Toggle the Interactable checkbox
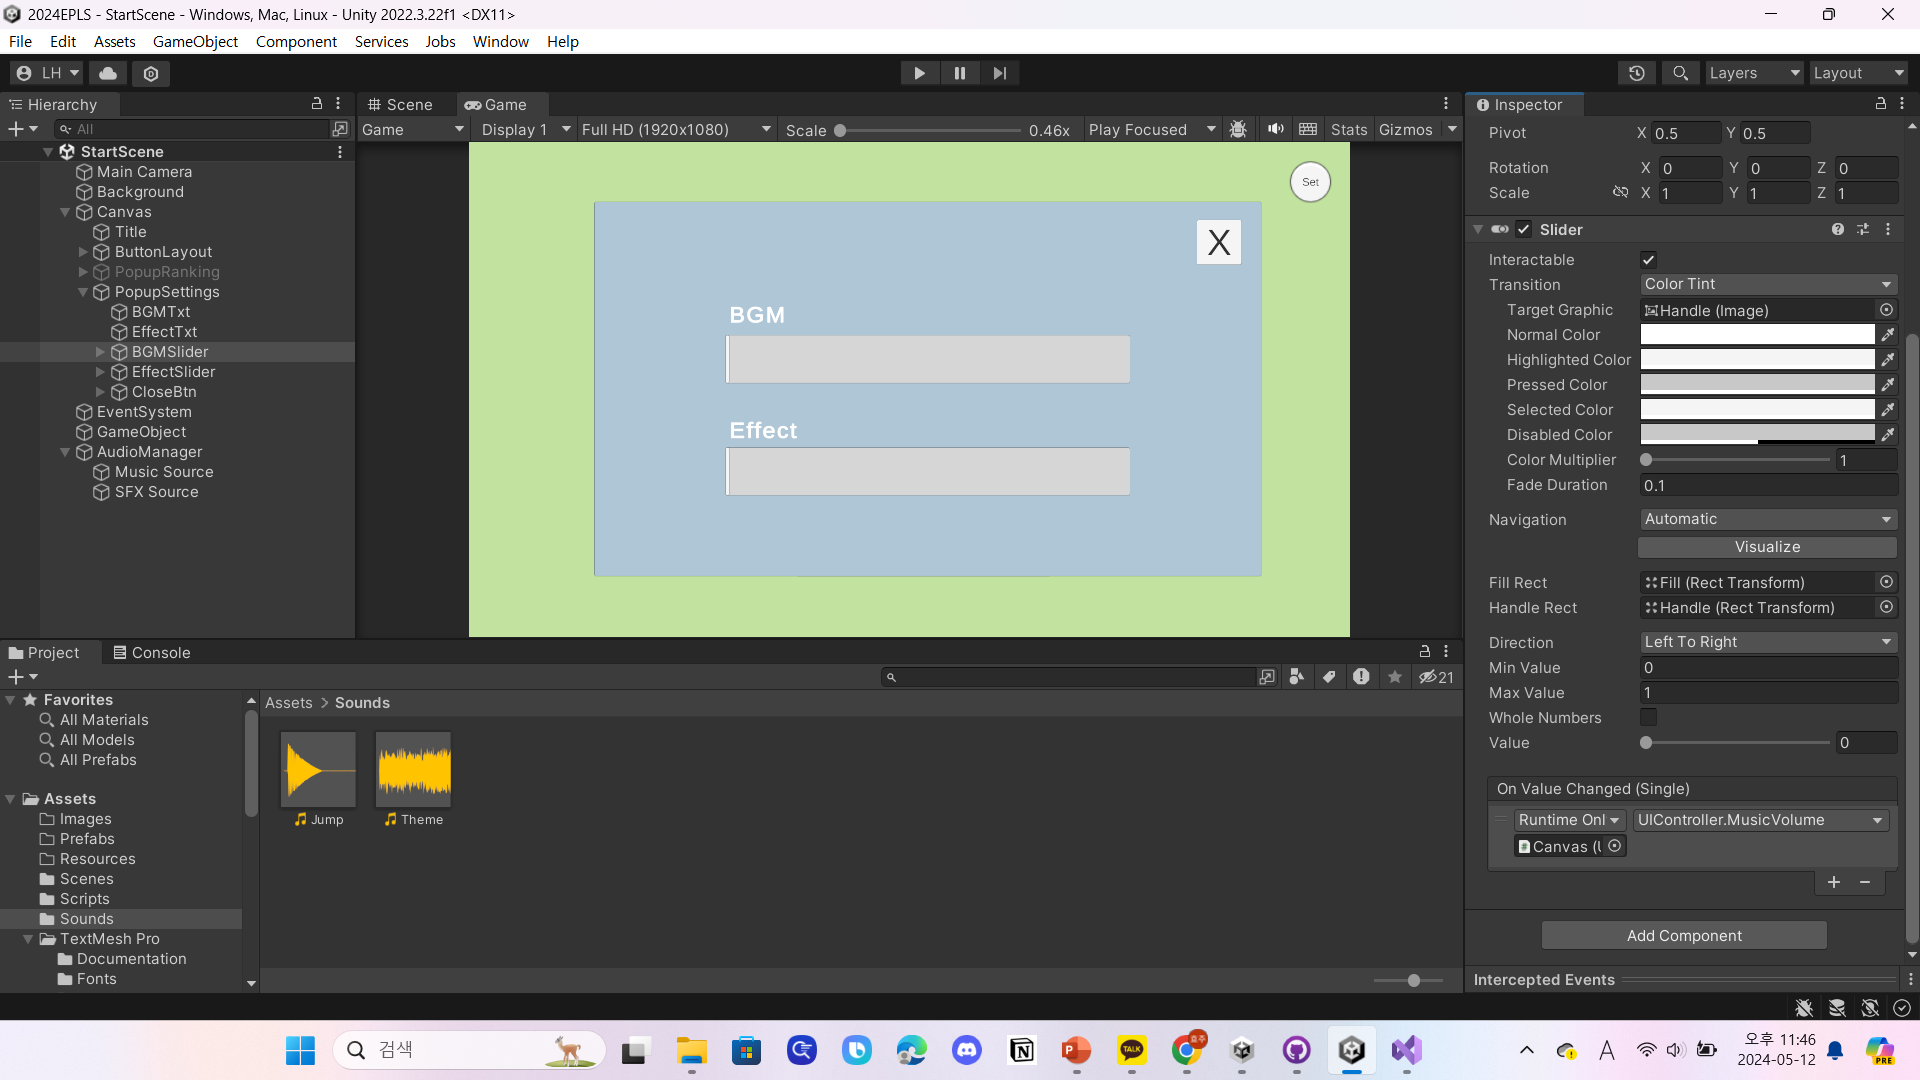1920x1080 pixels. coord(1648,260)
